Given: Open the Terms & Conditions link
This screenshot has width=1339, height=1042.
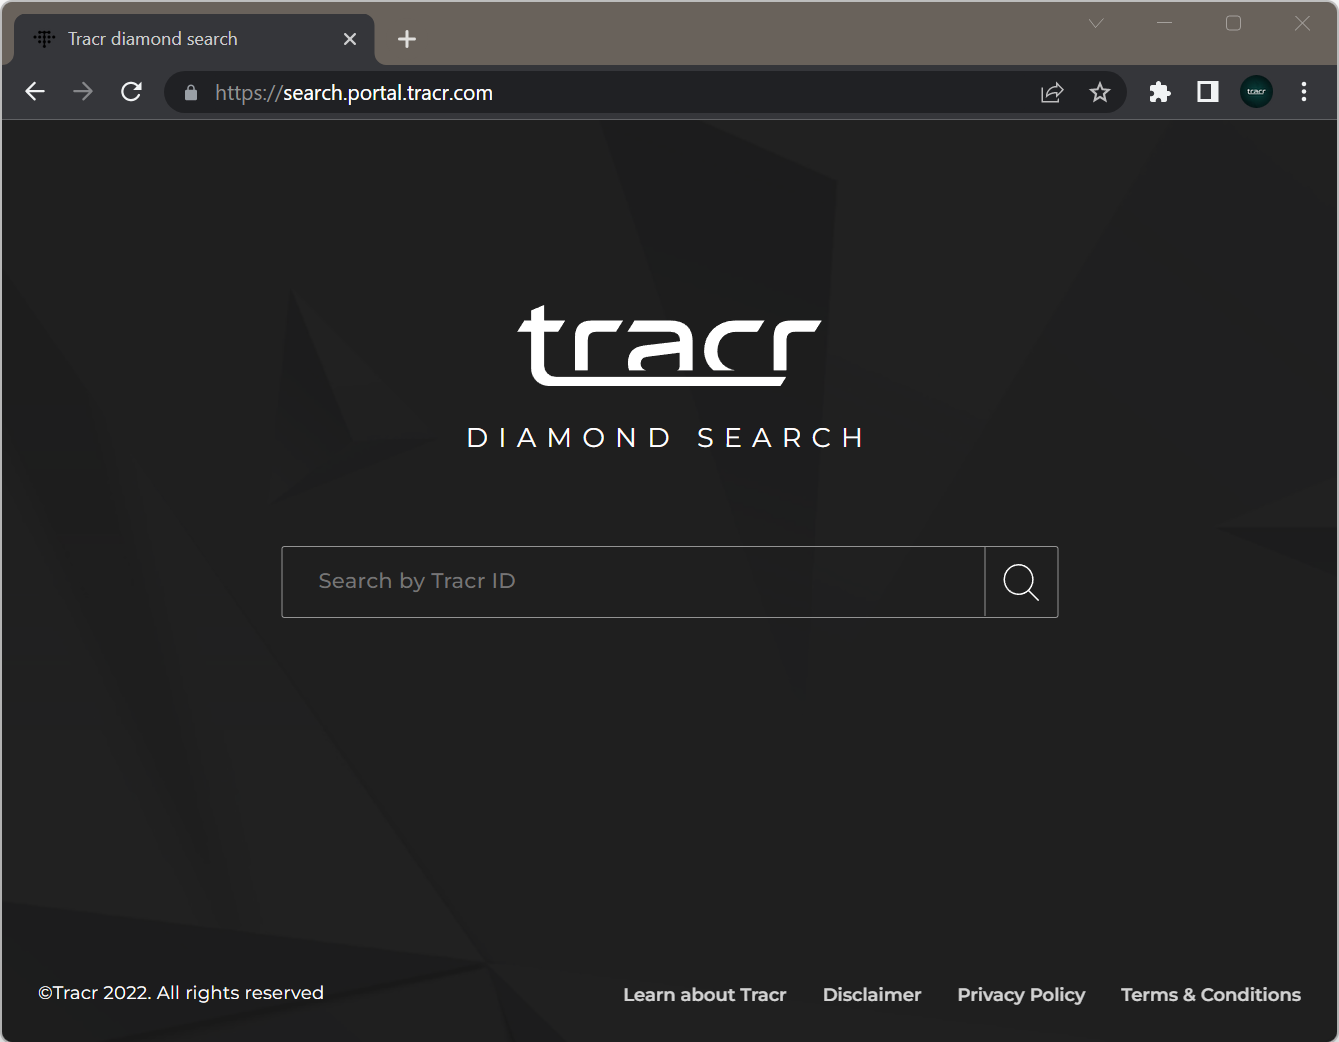Looking at the screenshot, I should pyautogui.click(x=1211, y=995).
